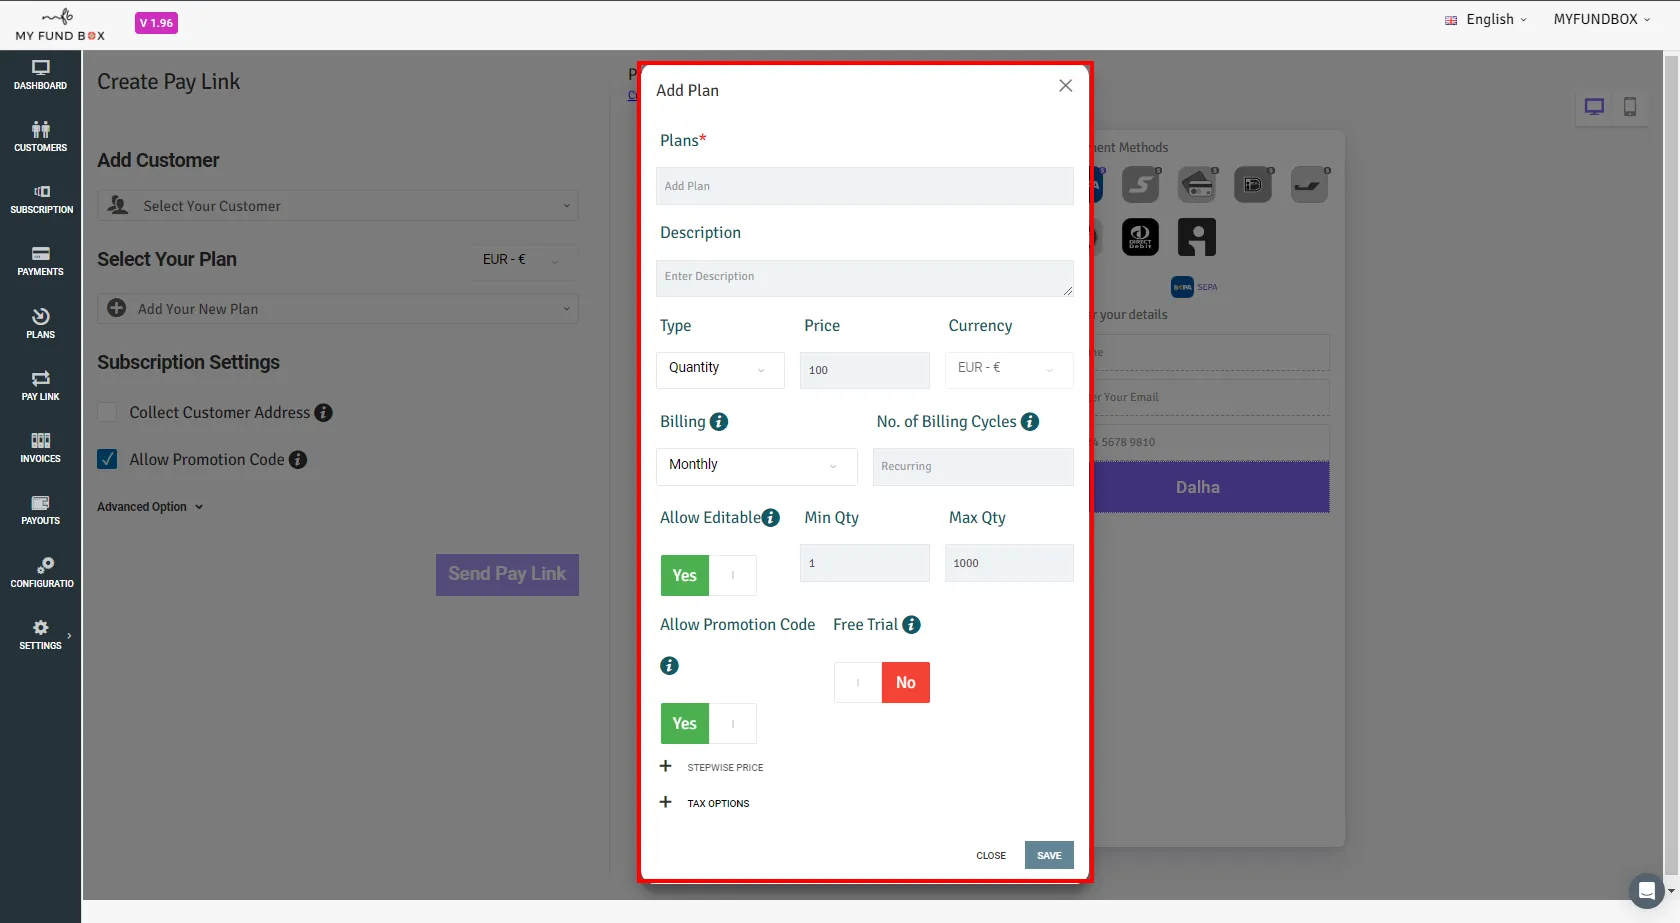Click the No. of Billing Cycles info icon
The width and height of the screenshot is (1680, 923).
pos(1030,422)
